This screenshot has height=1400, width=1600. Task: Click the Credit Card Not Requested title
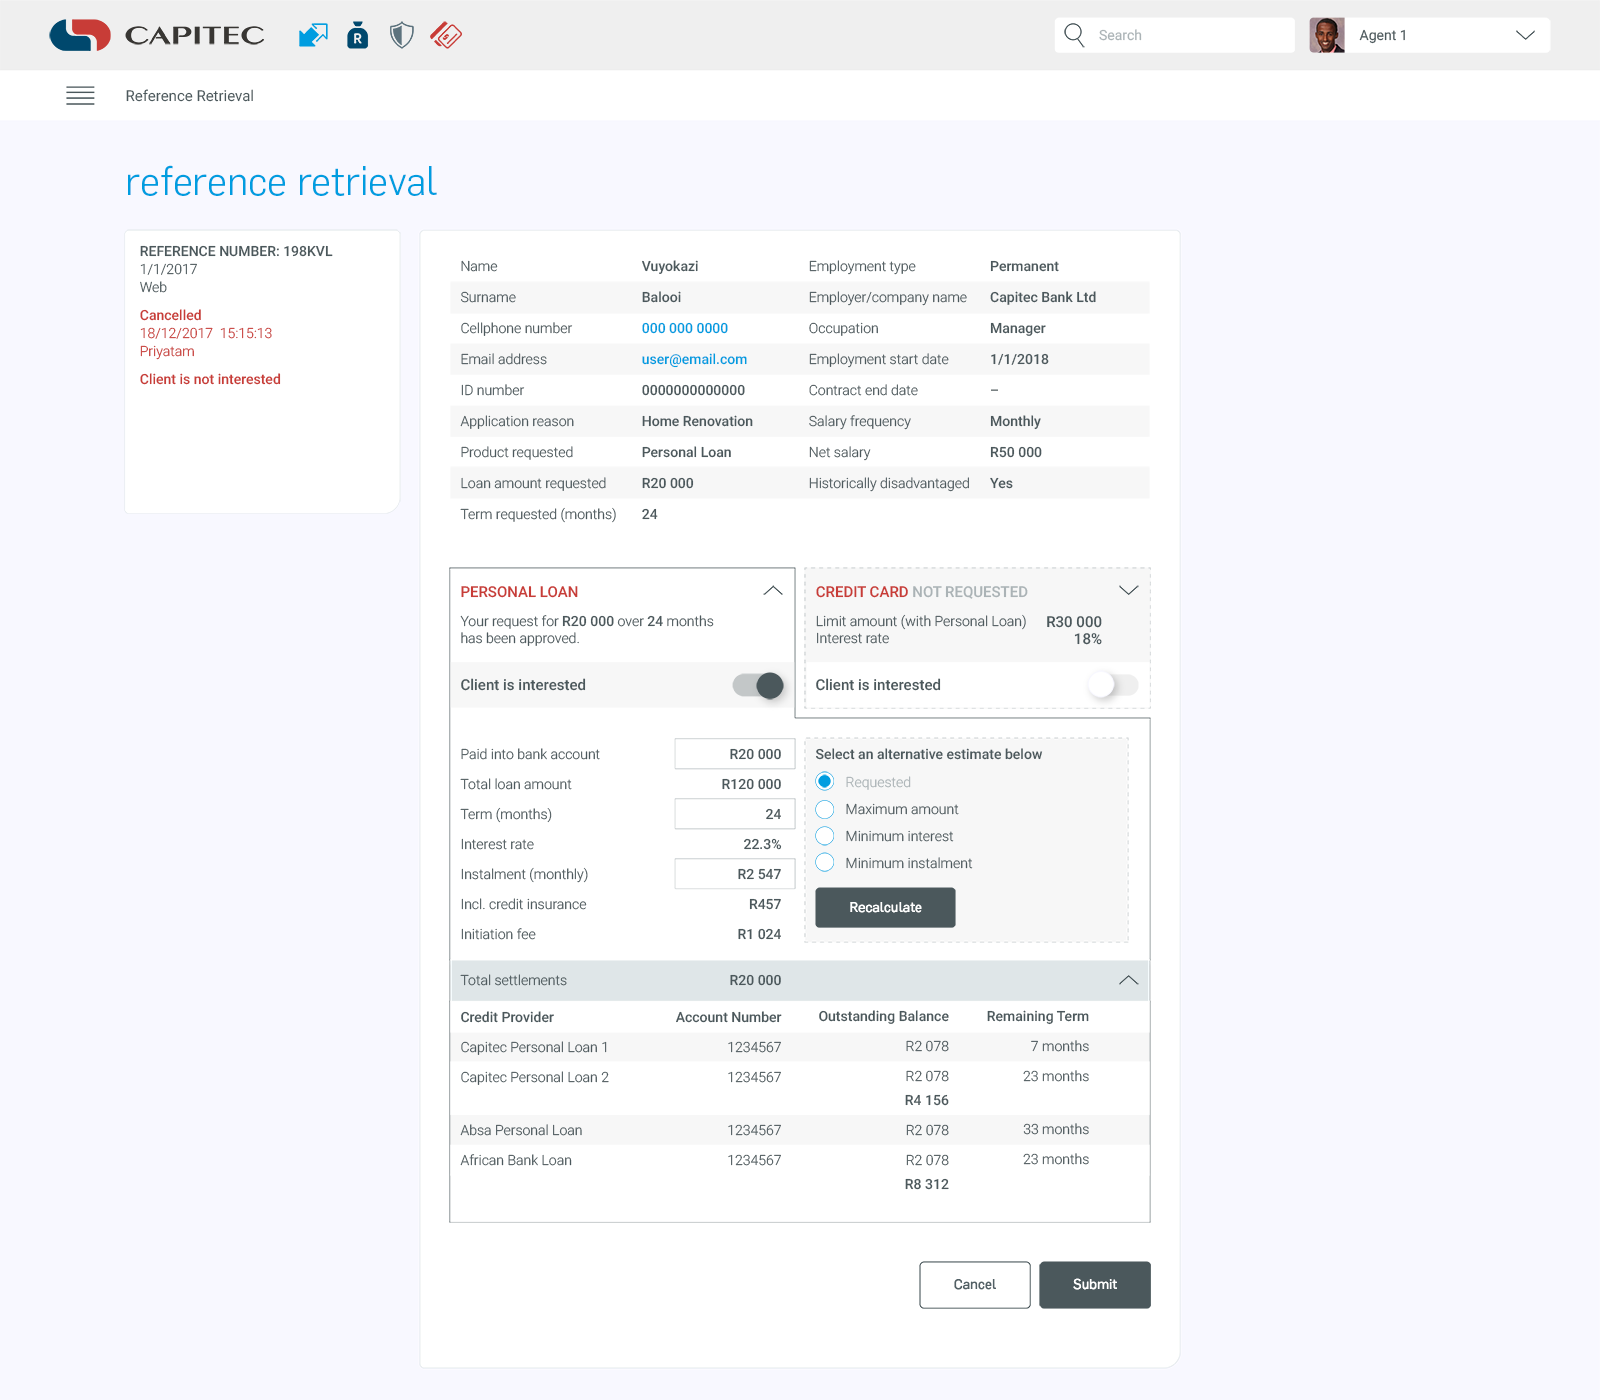click(x=921, y=592)
